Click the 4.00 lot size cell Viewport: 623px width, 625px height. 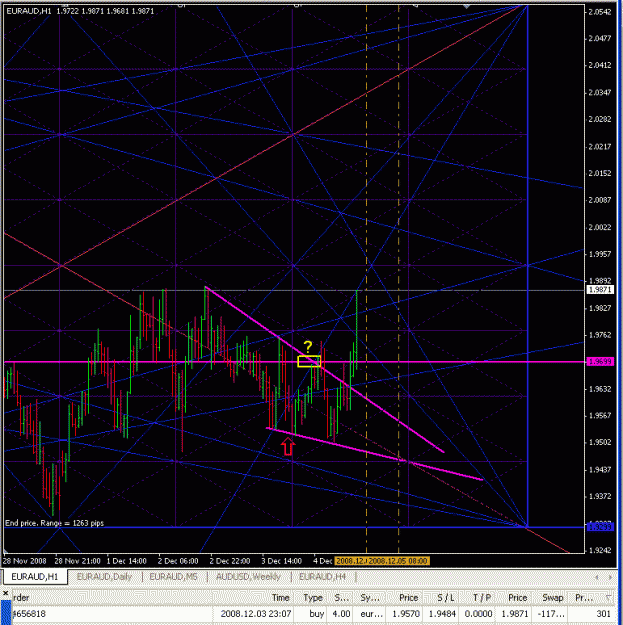341,614
